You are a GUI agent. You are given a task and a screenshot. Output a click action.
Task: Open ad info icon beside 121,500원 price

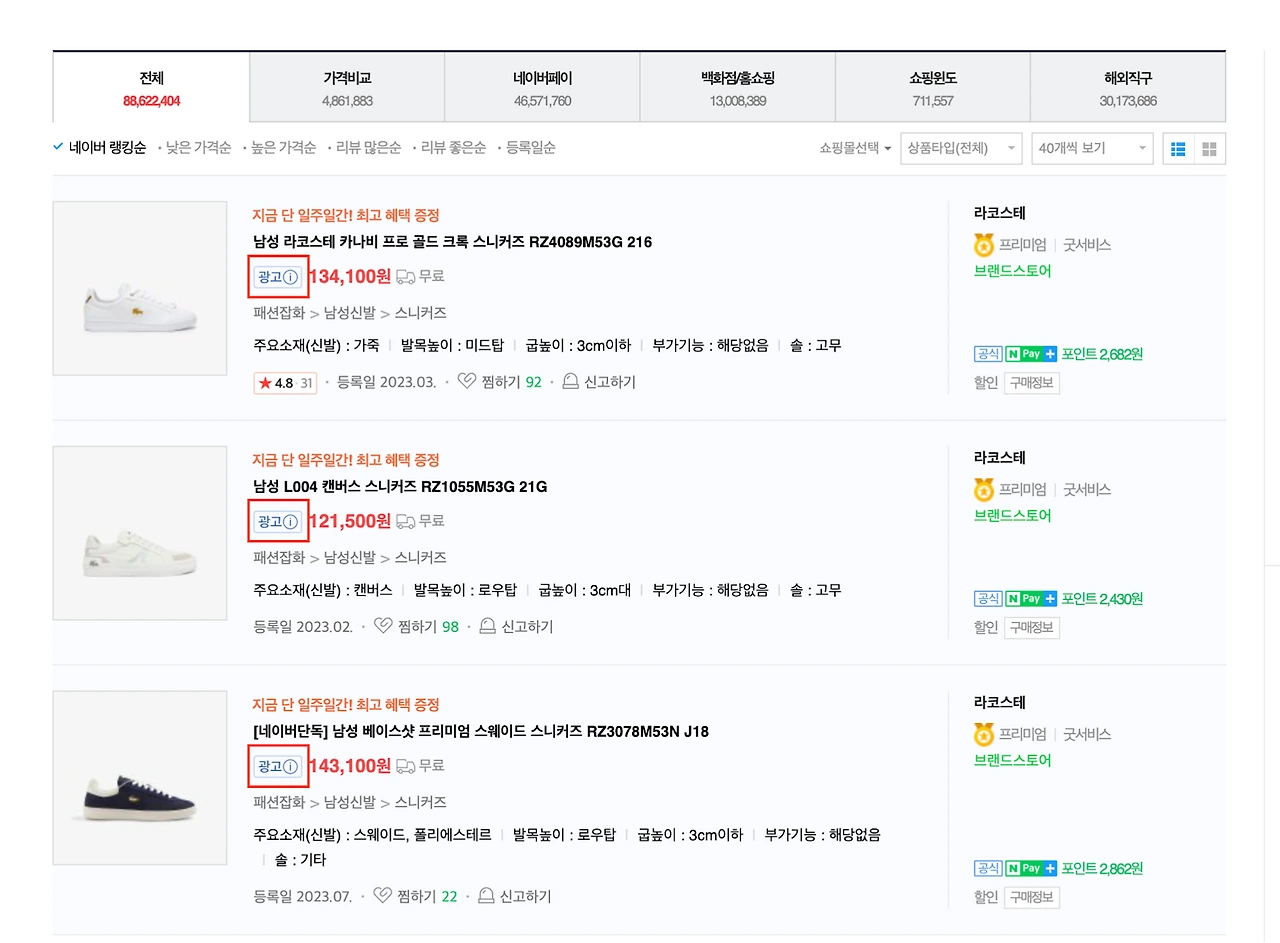pos(291,522)
